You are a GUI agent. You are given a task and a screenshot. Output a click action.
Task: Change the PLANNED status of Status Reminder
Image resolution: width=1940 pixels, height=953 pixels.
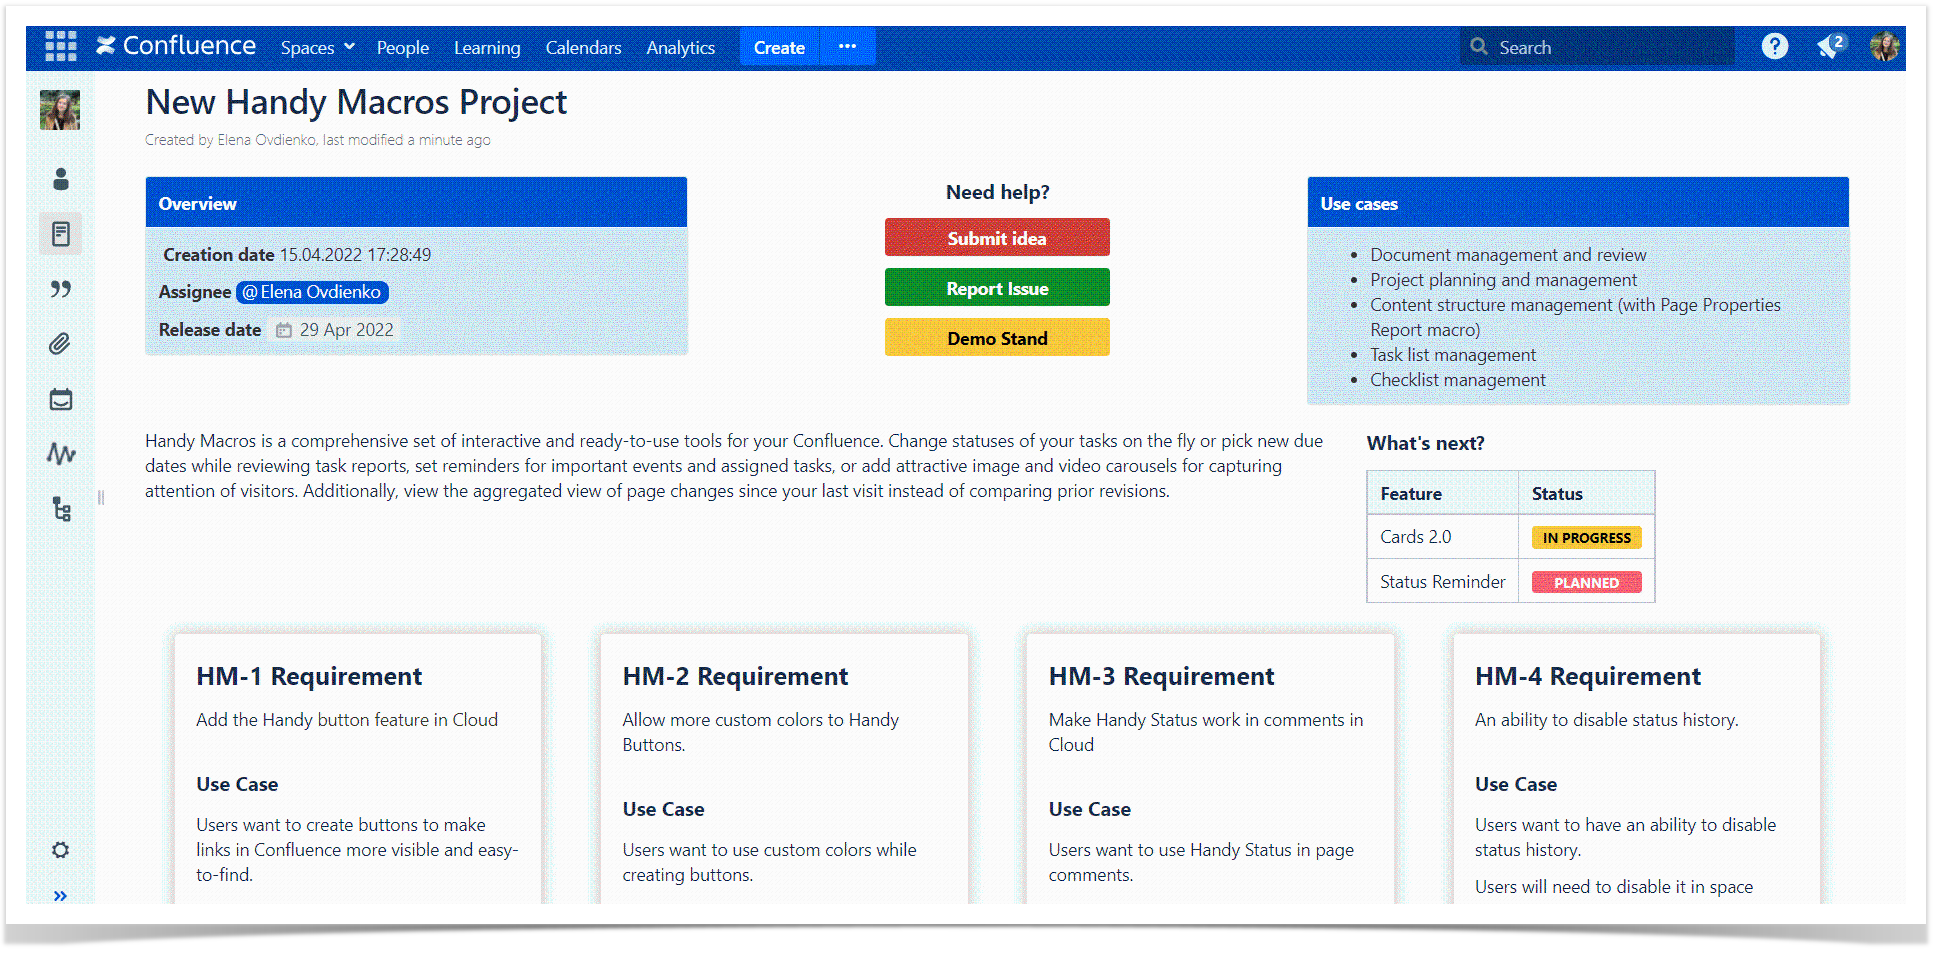(x=1586, y=583)
